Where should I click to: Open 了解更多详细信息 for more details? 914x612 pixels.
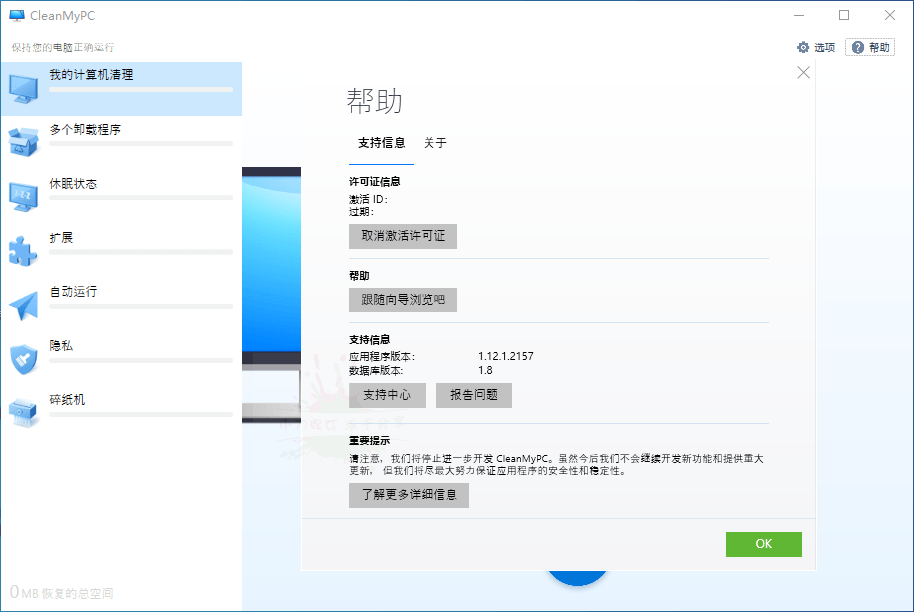click(x=408, y=495)
